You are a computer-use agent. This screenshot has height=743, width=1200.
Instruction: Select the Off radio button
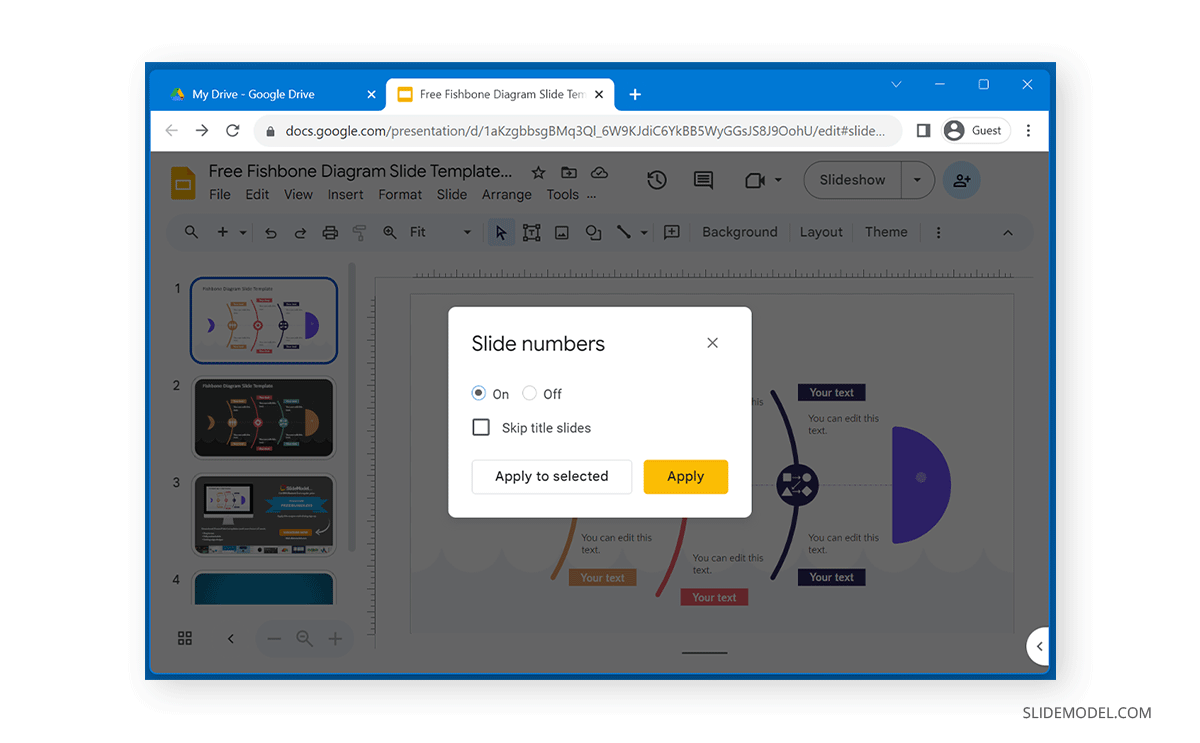pyautogui.click(x=530, y=393)
